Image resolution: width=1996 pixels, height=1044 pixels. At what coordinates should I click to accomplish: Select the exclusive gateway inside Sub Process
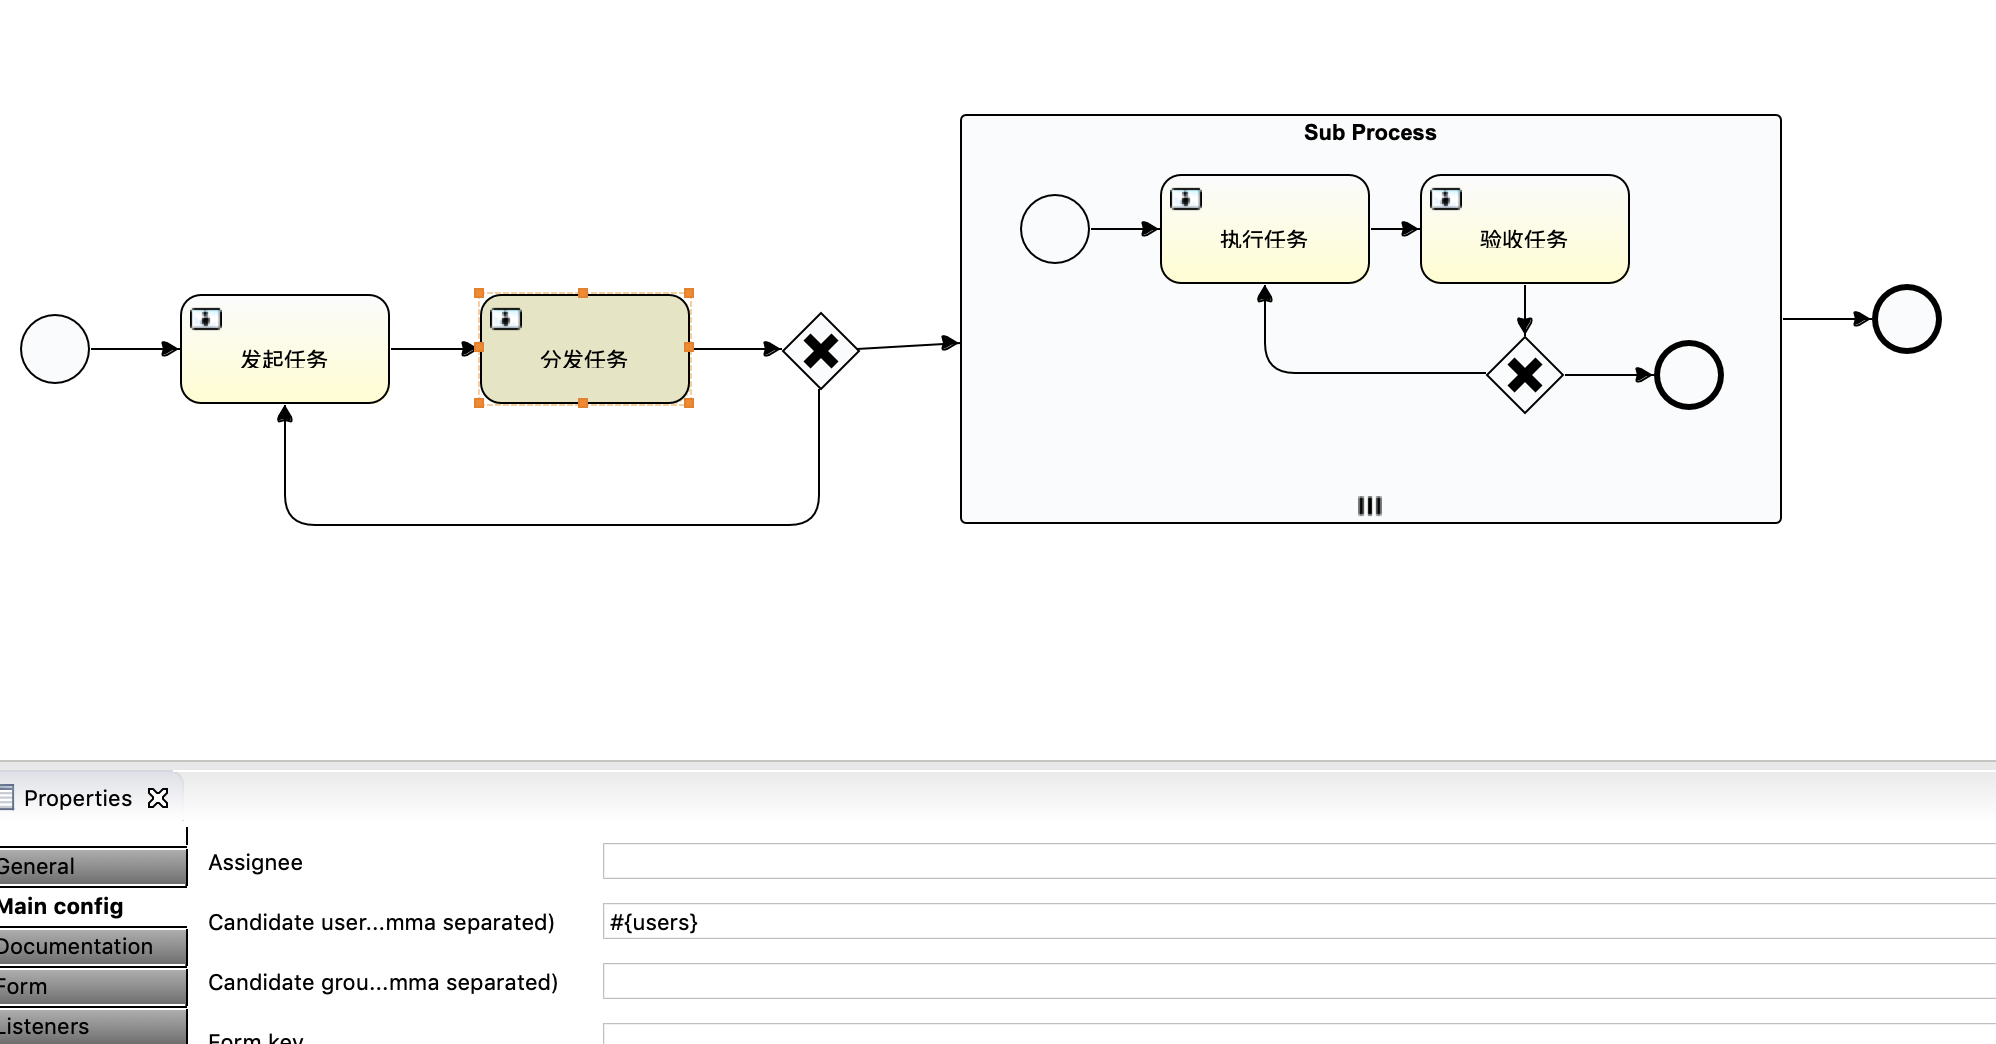(1525, 375)
